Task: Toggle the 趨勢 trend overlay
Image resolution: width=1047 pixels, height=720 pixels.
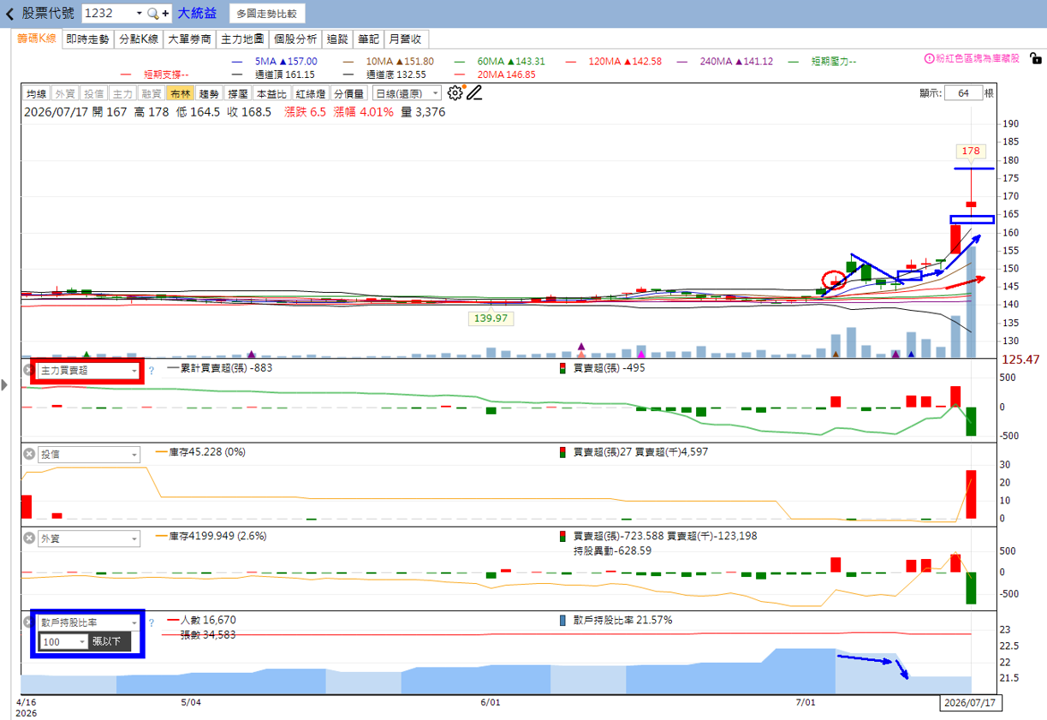Action: (209, 94)
